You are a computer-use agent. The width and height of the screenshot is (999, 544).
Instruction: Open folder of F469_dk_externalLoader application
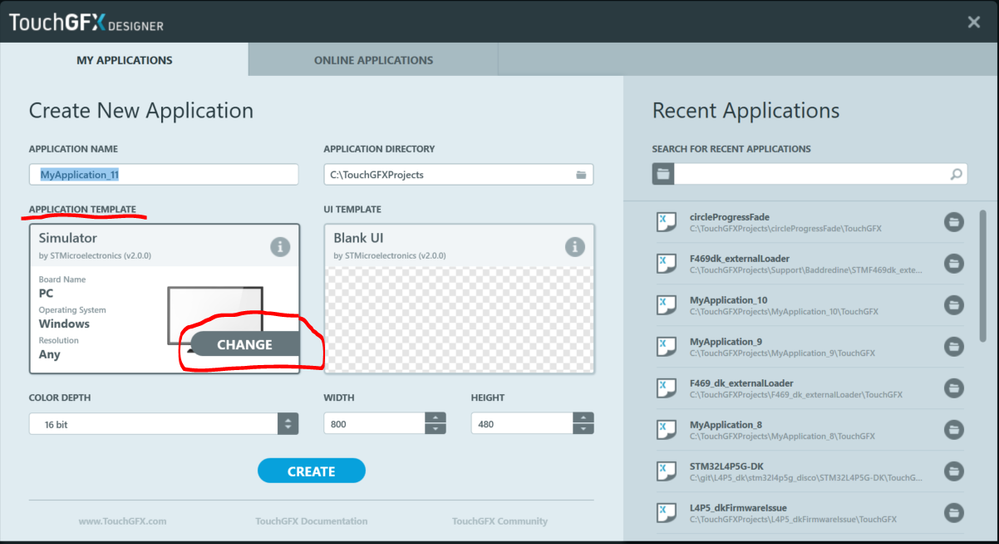click(x=954, y=388)
